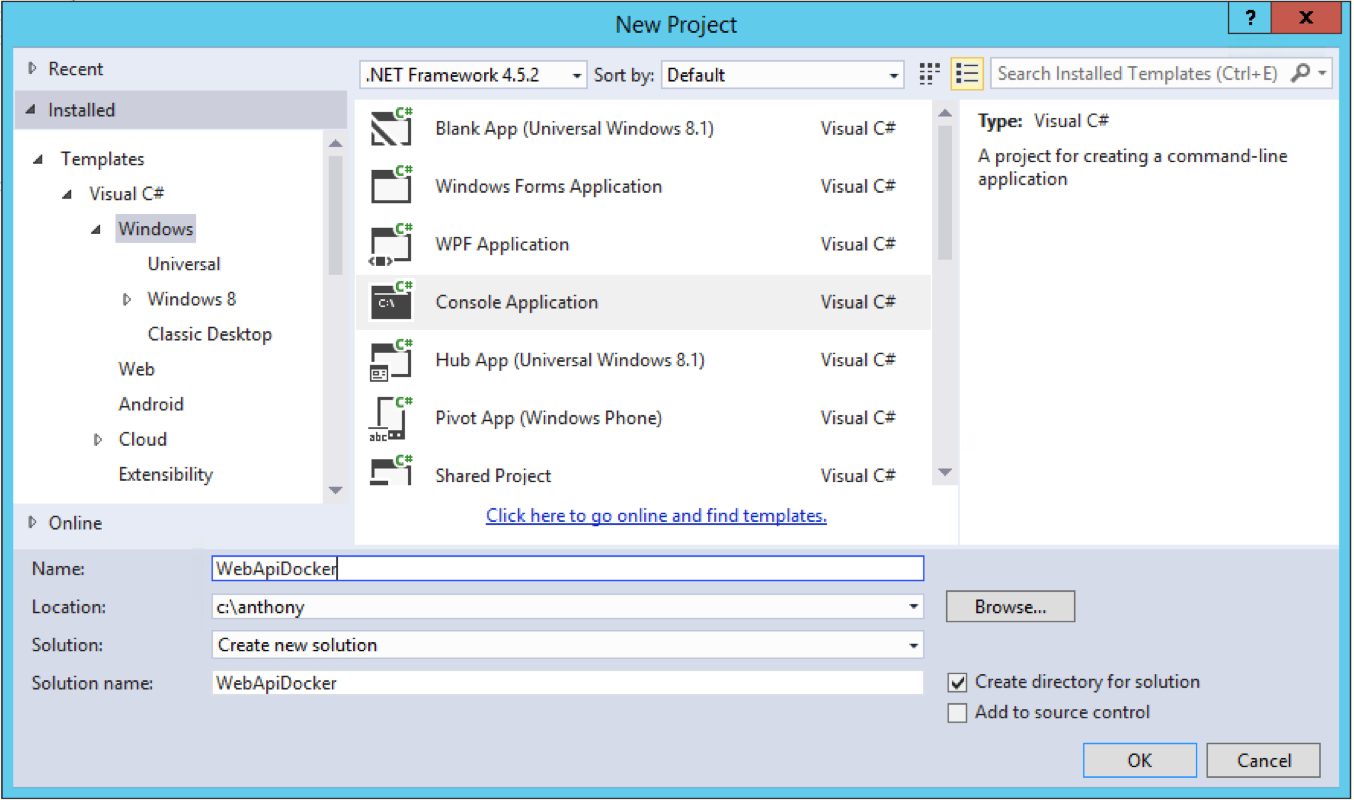Select Hub App (Universal Windows 8.1) text
The image size is (1354, 800).
[x=570, y=360]
